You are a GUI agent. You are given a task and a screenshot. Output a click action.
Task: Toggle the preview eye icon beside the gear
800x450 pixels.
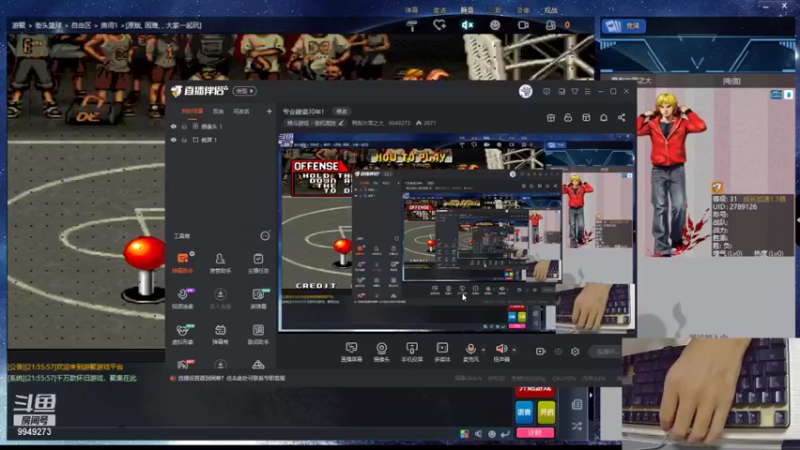tap(558, 352)
